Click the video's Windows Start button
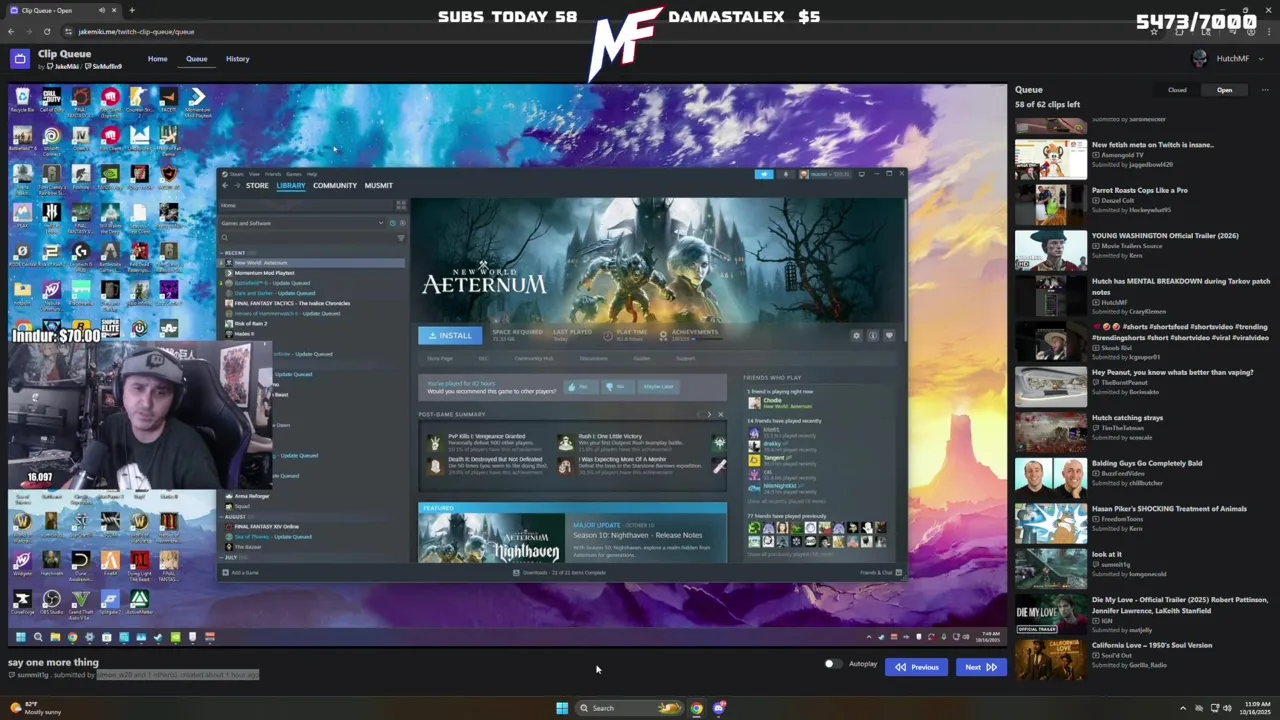Image resolution: width=1280 pixels, height=720 pixels. (x=20, y=637)
